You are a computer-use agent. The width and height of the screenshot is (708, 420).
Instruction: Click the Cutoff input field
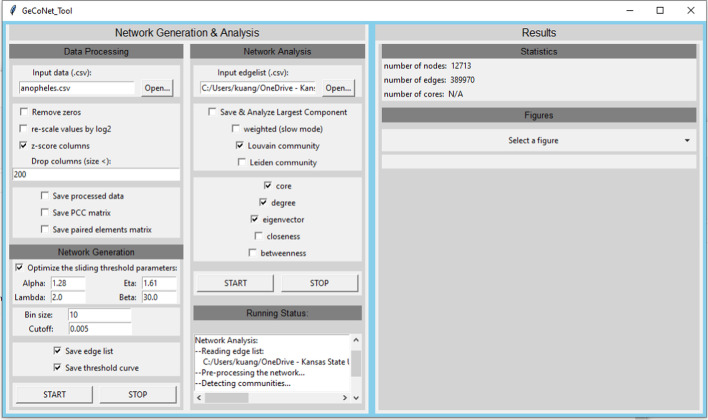(x=99, y=328)
